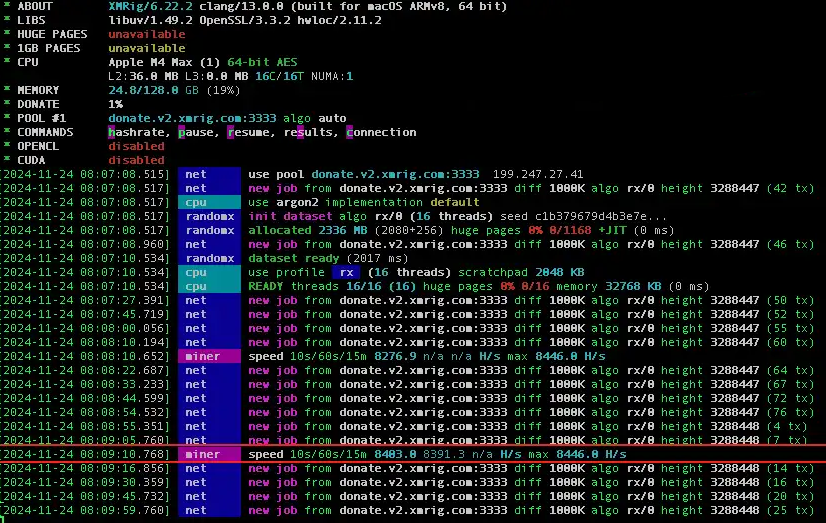Click the '16C/16T' core count text
The height and width of the screenshot is (523, 826).
point(279,76)
